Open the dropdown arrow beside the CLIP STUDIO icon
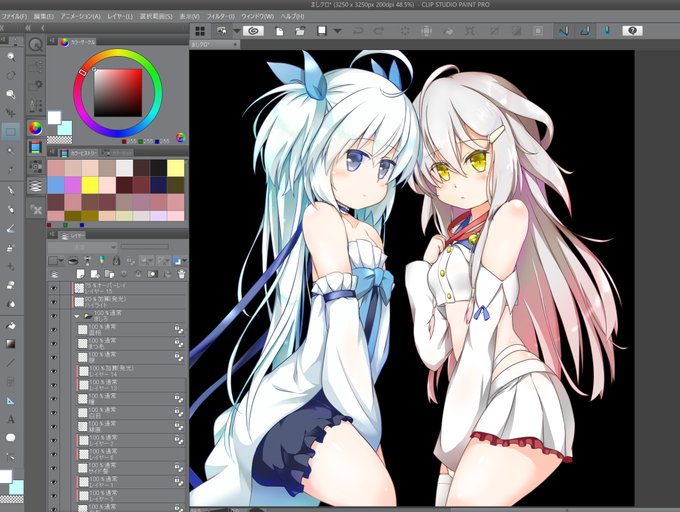680x512 pixels. tap(237, 31)
